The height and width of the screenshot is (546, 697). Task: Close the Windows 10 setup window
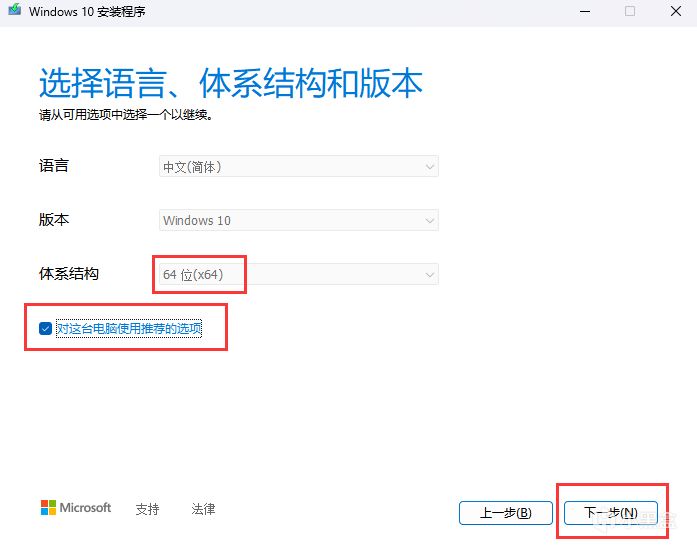tap(676, 11)
